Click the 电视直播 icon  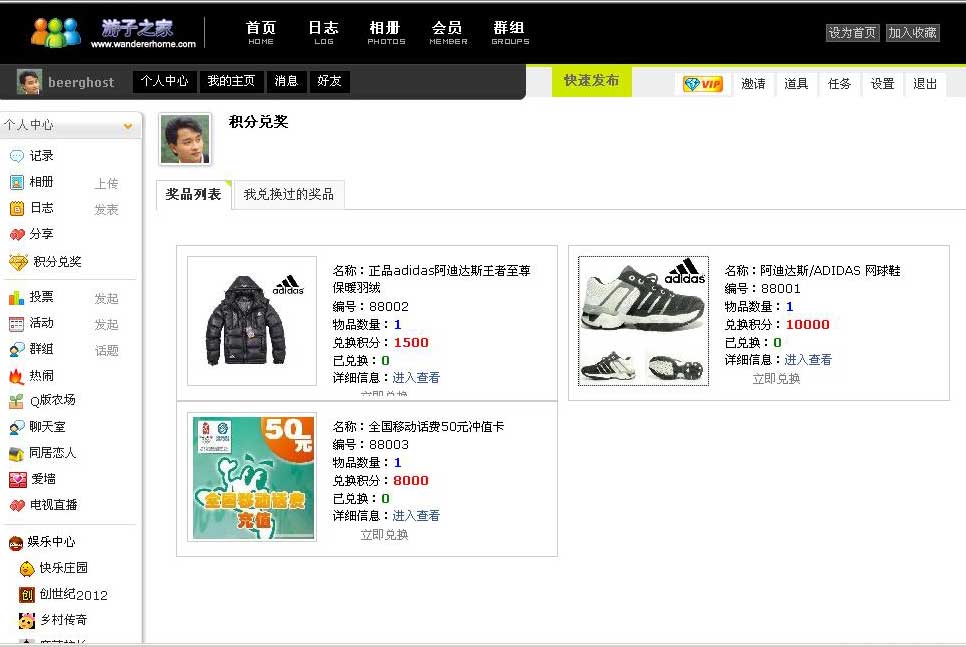[17, 505]
